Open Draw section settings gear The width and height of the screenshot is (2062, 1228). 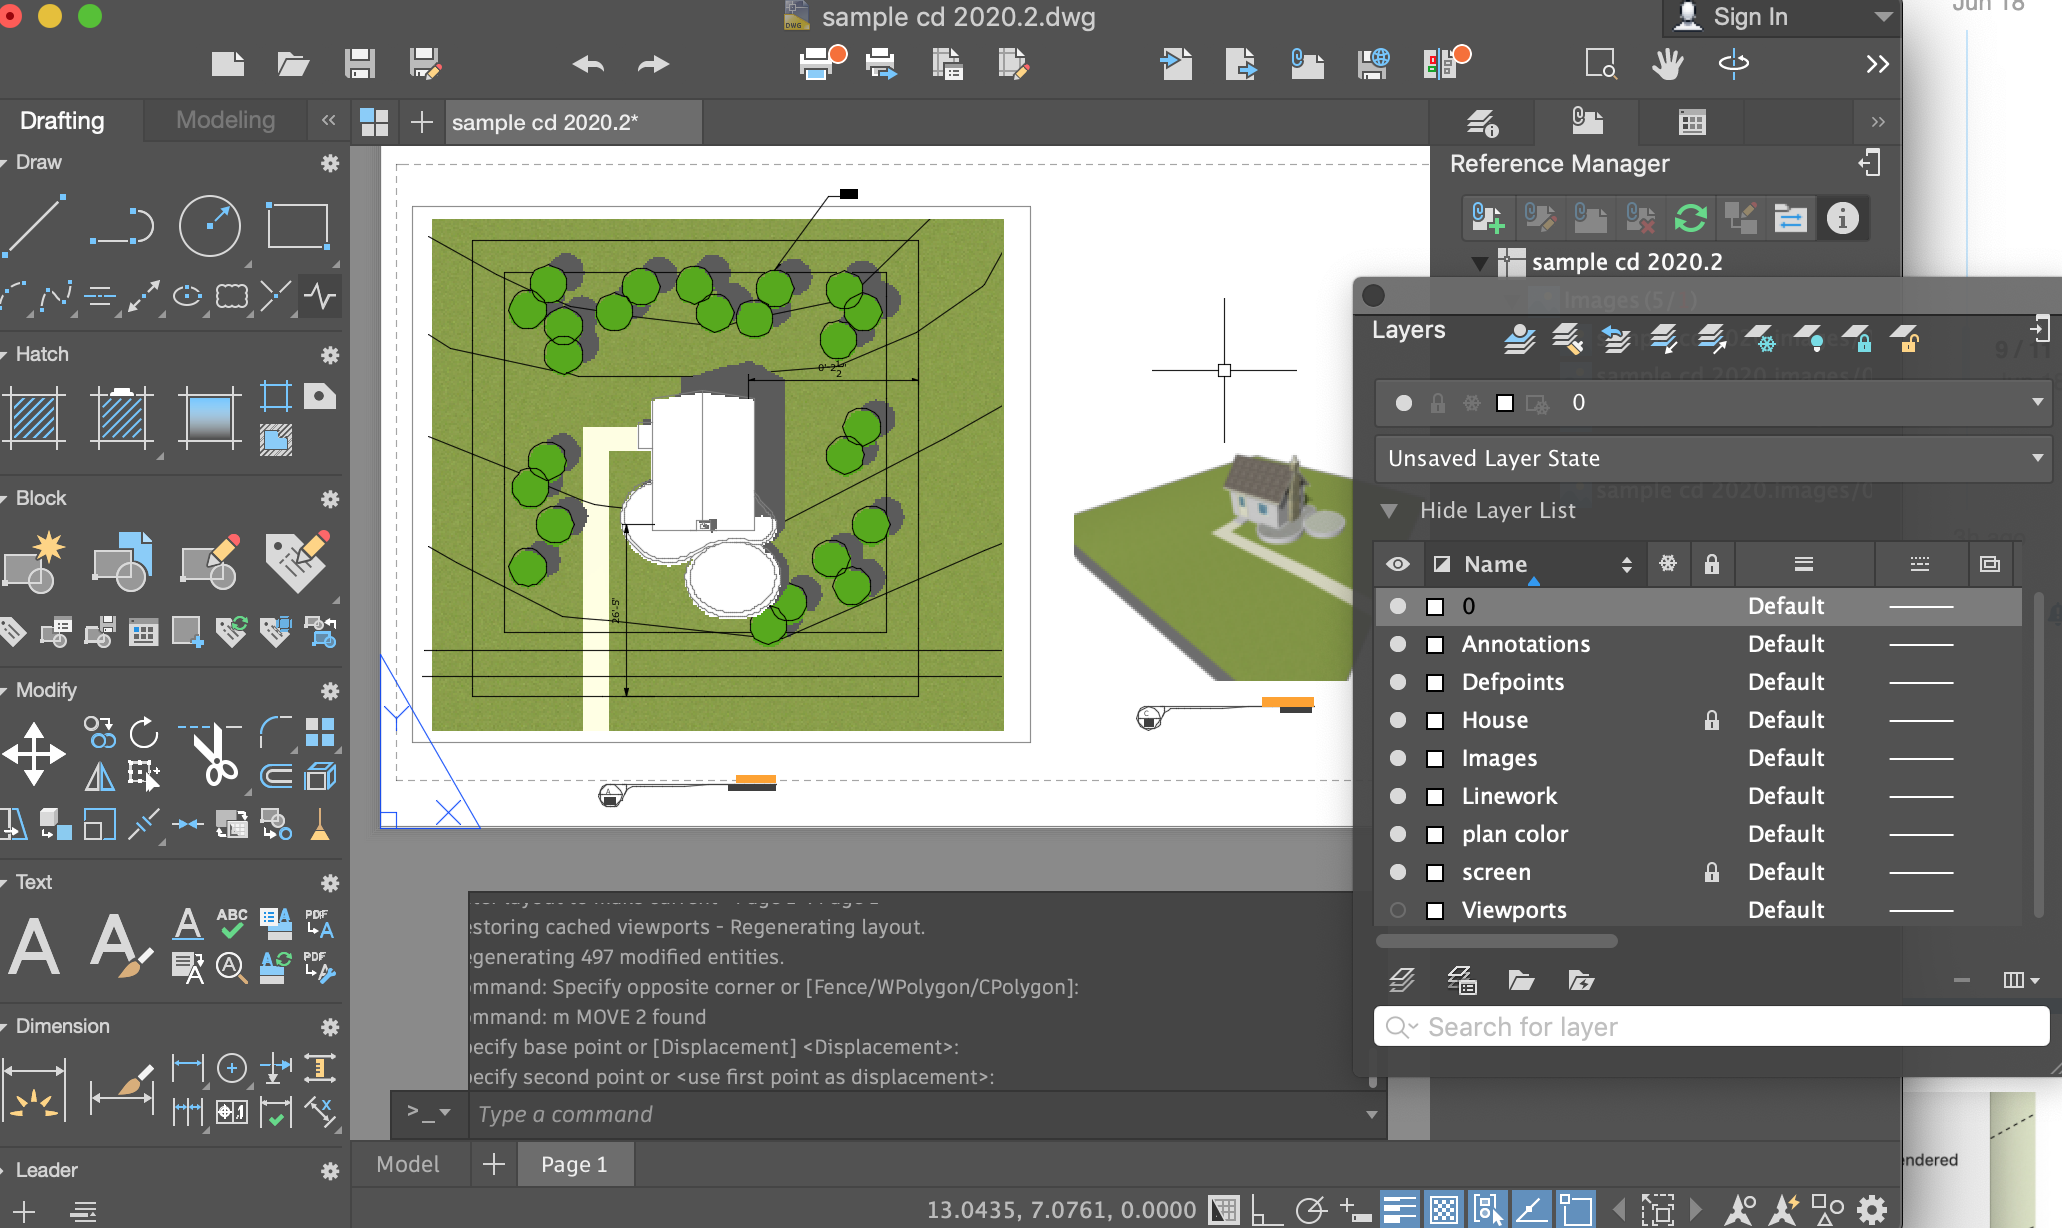click(330, 163)
